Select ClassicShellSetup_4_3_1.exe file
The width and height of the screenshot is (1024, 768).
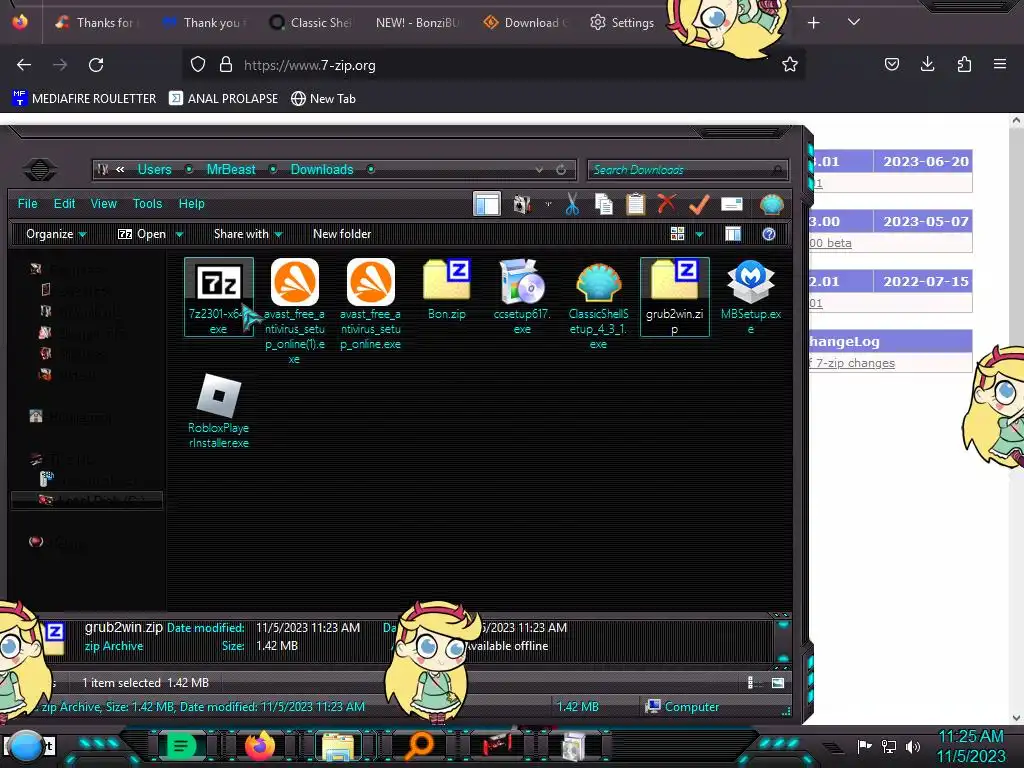pyautogui.click(x=598, y=304)
